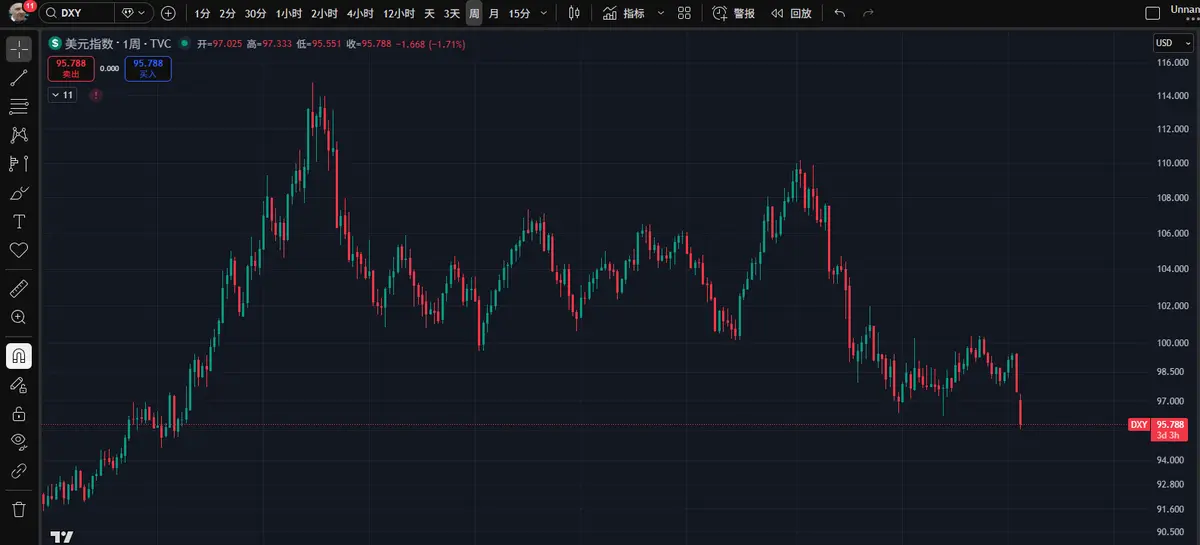Click the redo arrow
1200x545 pixels.
868,13
